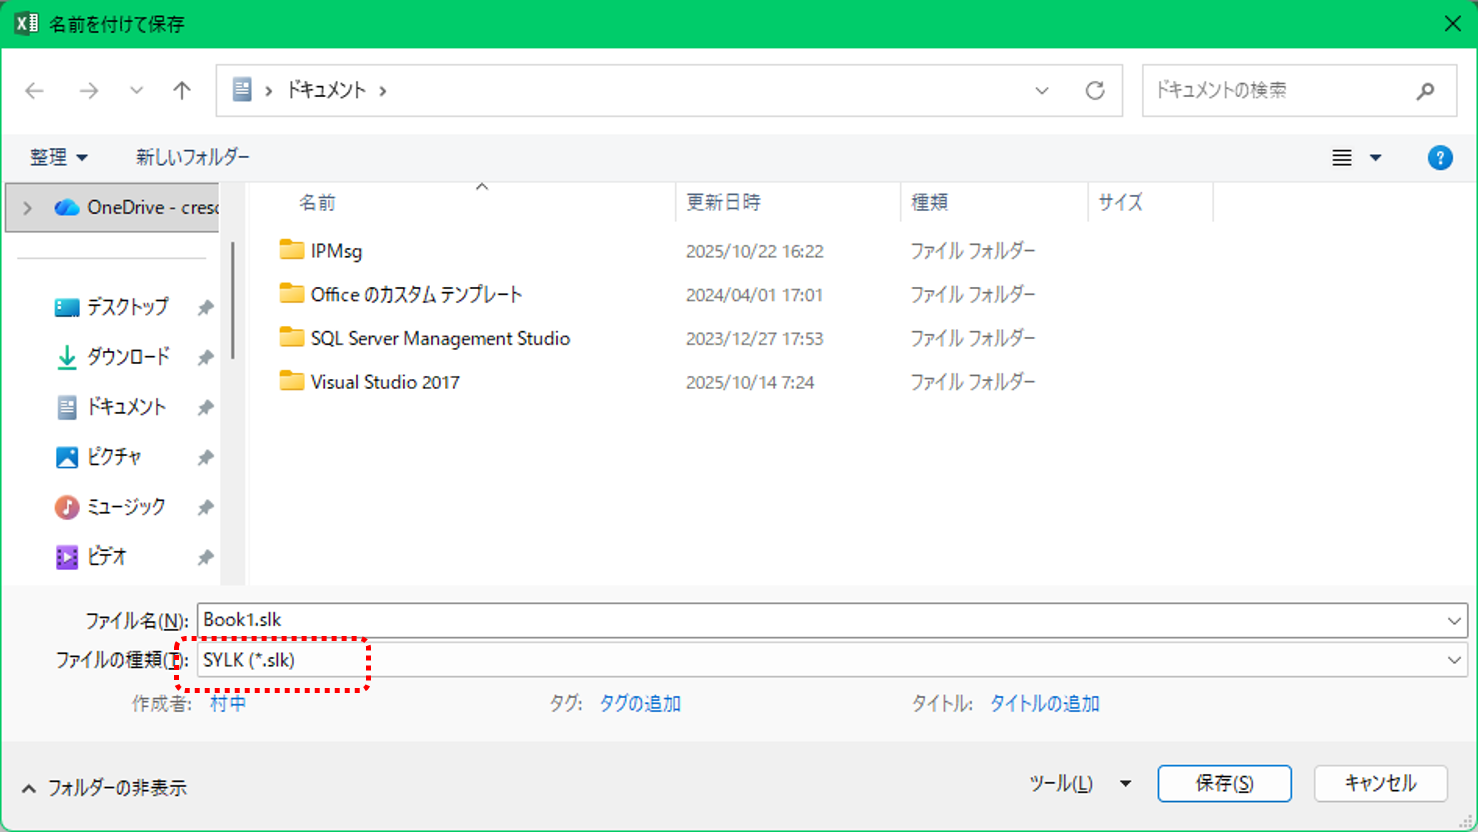Open the ツール(L) dropdown

1081,783
